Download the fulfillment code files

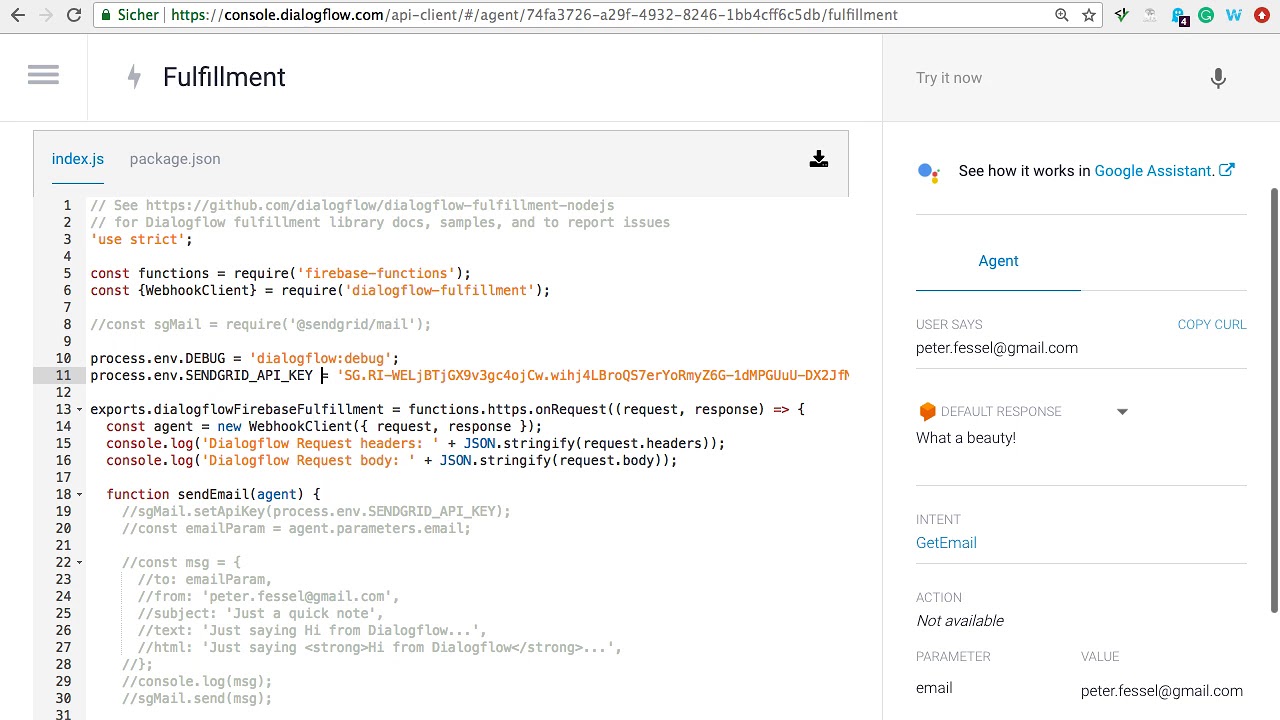819,159
